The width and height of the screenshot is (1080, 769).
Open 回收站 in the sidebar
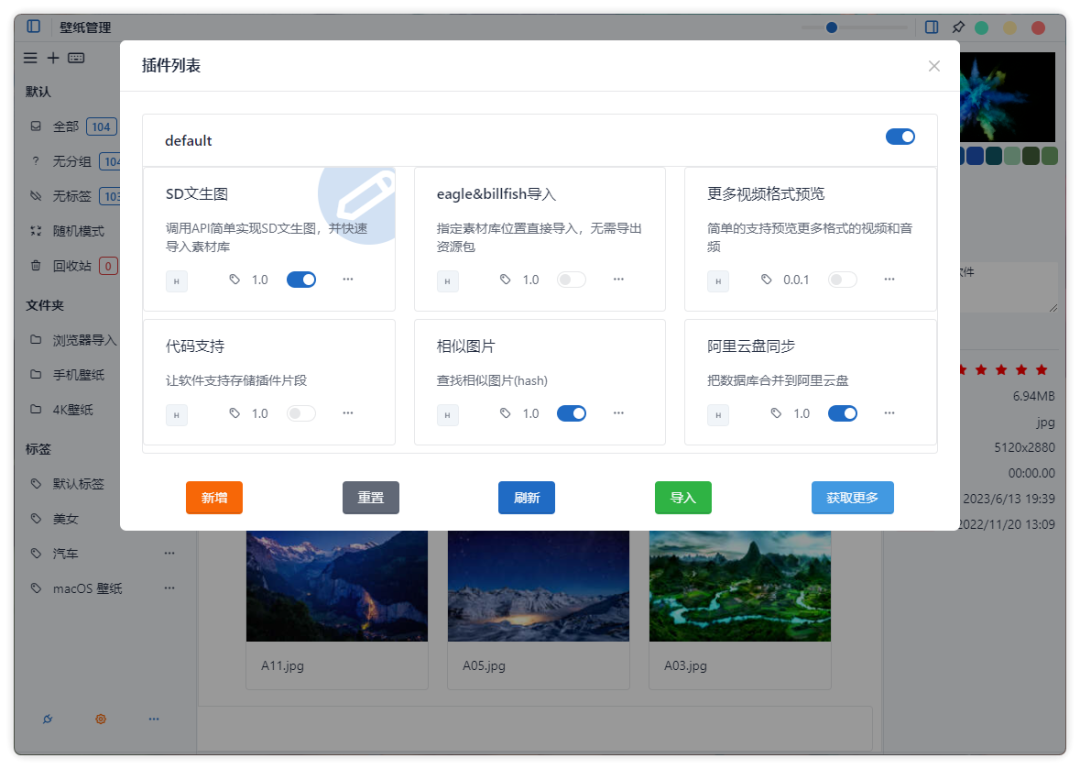coord(72,266)
